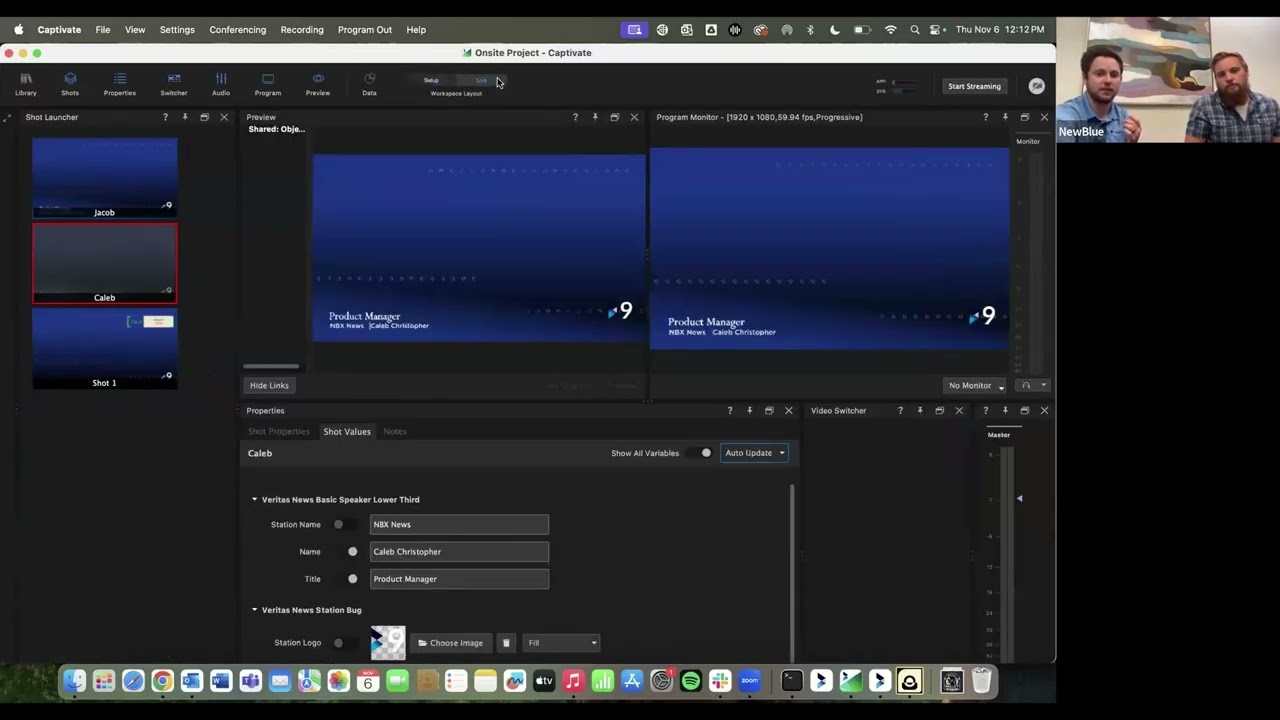Open the Program Out menu

point(365,30)
